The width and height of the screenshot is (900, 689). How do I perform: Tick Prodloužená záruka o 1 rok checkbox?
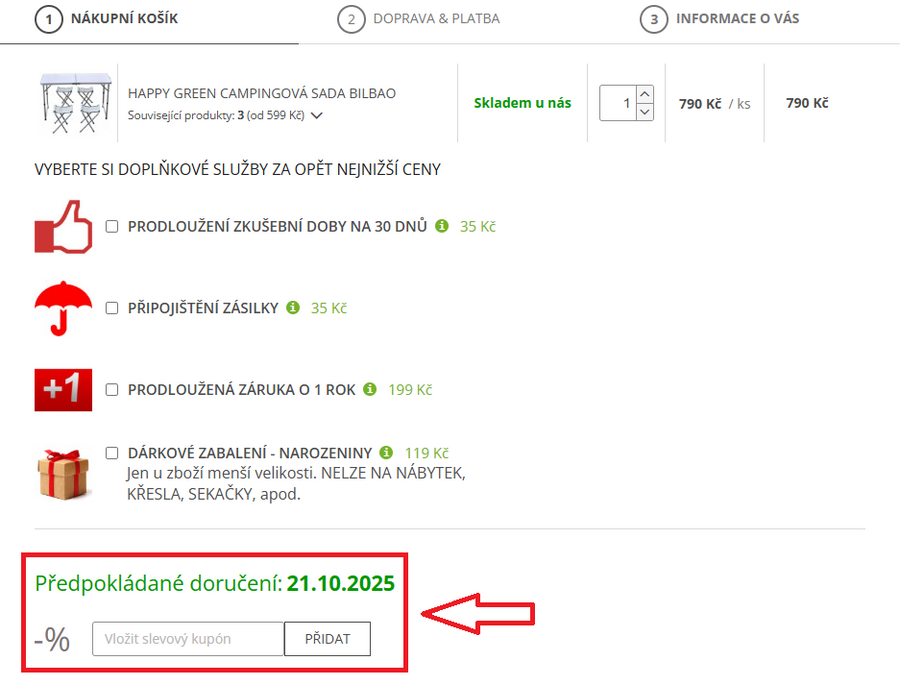point(112,390)
